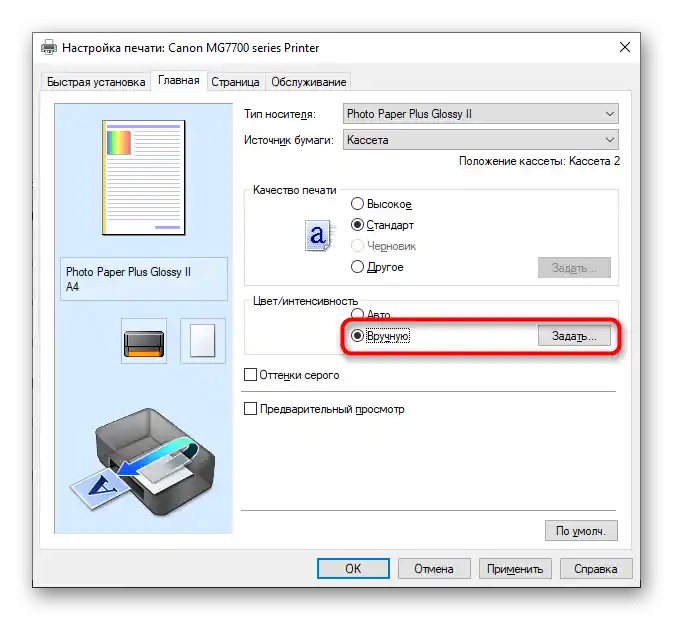The width and height of the screenshot is (673, 620).
Task: Open the Тип носителя dropdown
Action: click(x=481, y=114)
